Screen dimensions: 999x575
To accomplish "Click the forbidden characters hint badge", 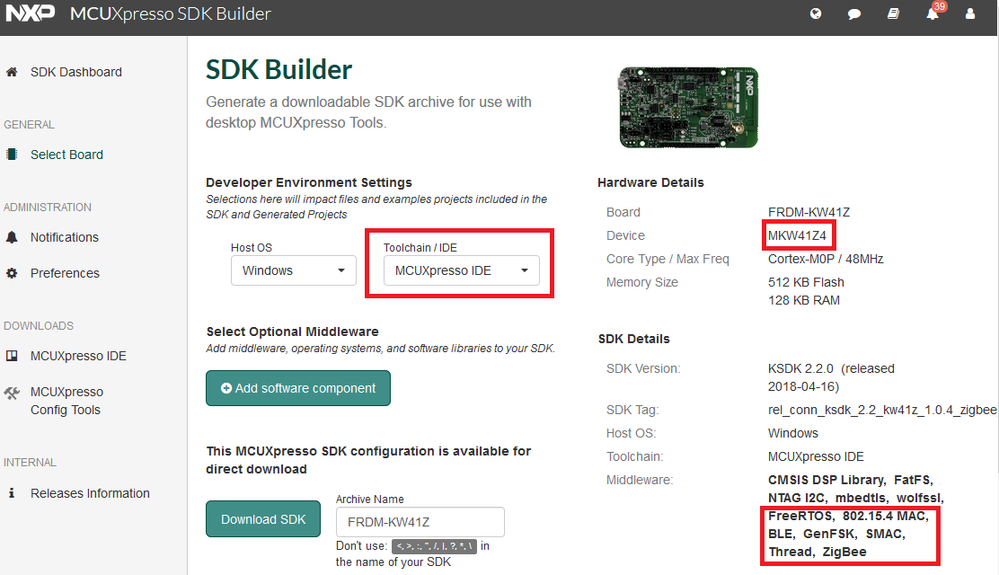I will (434, 546).
